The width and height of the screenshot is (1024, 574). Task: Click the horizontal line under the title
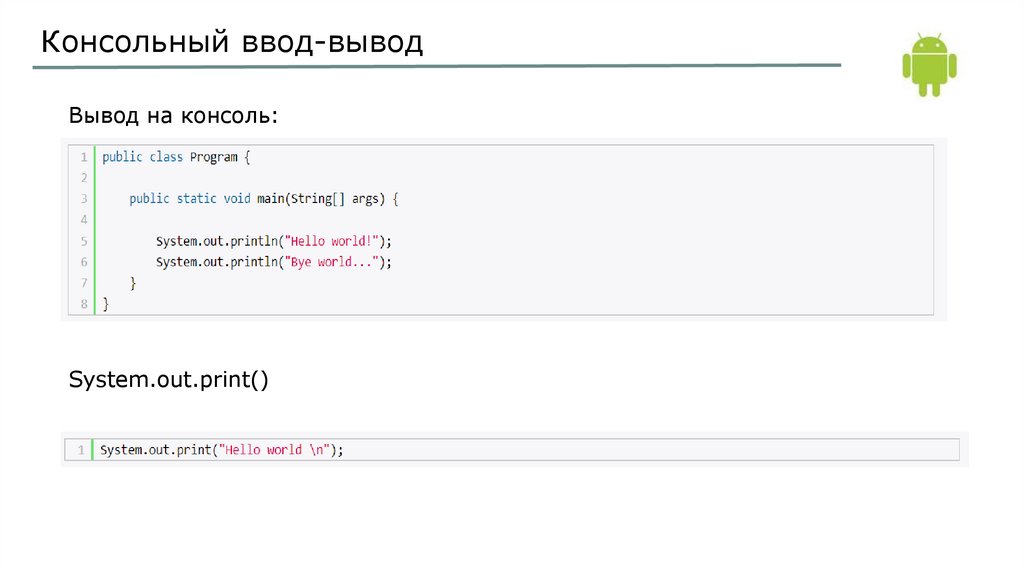pyautogui.click(x=436, y=67)
